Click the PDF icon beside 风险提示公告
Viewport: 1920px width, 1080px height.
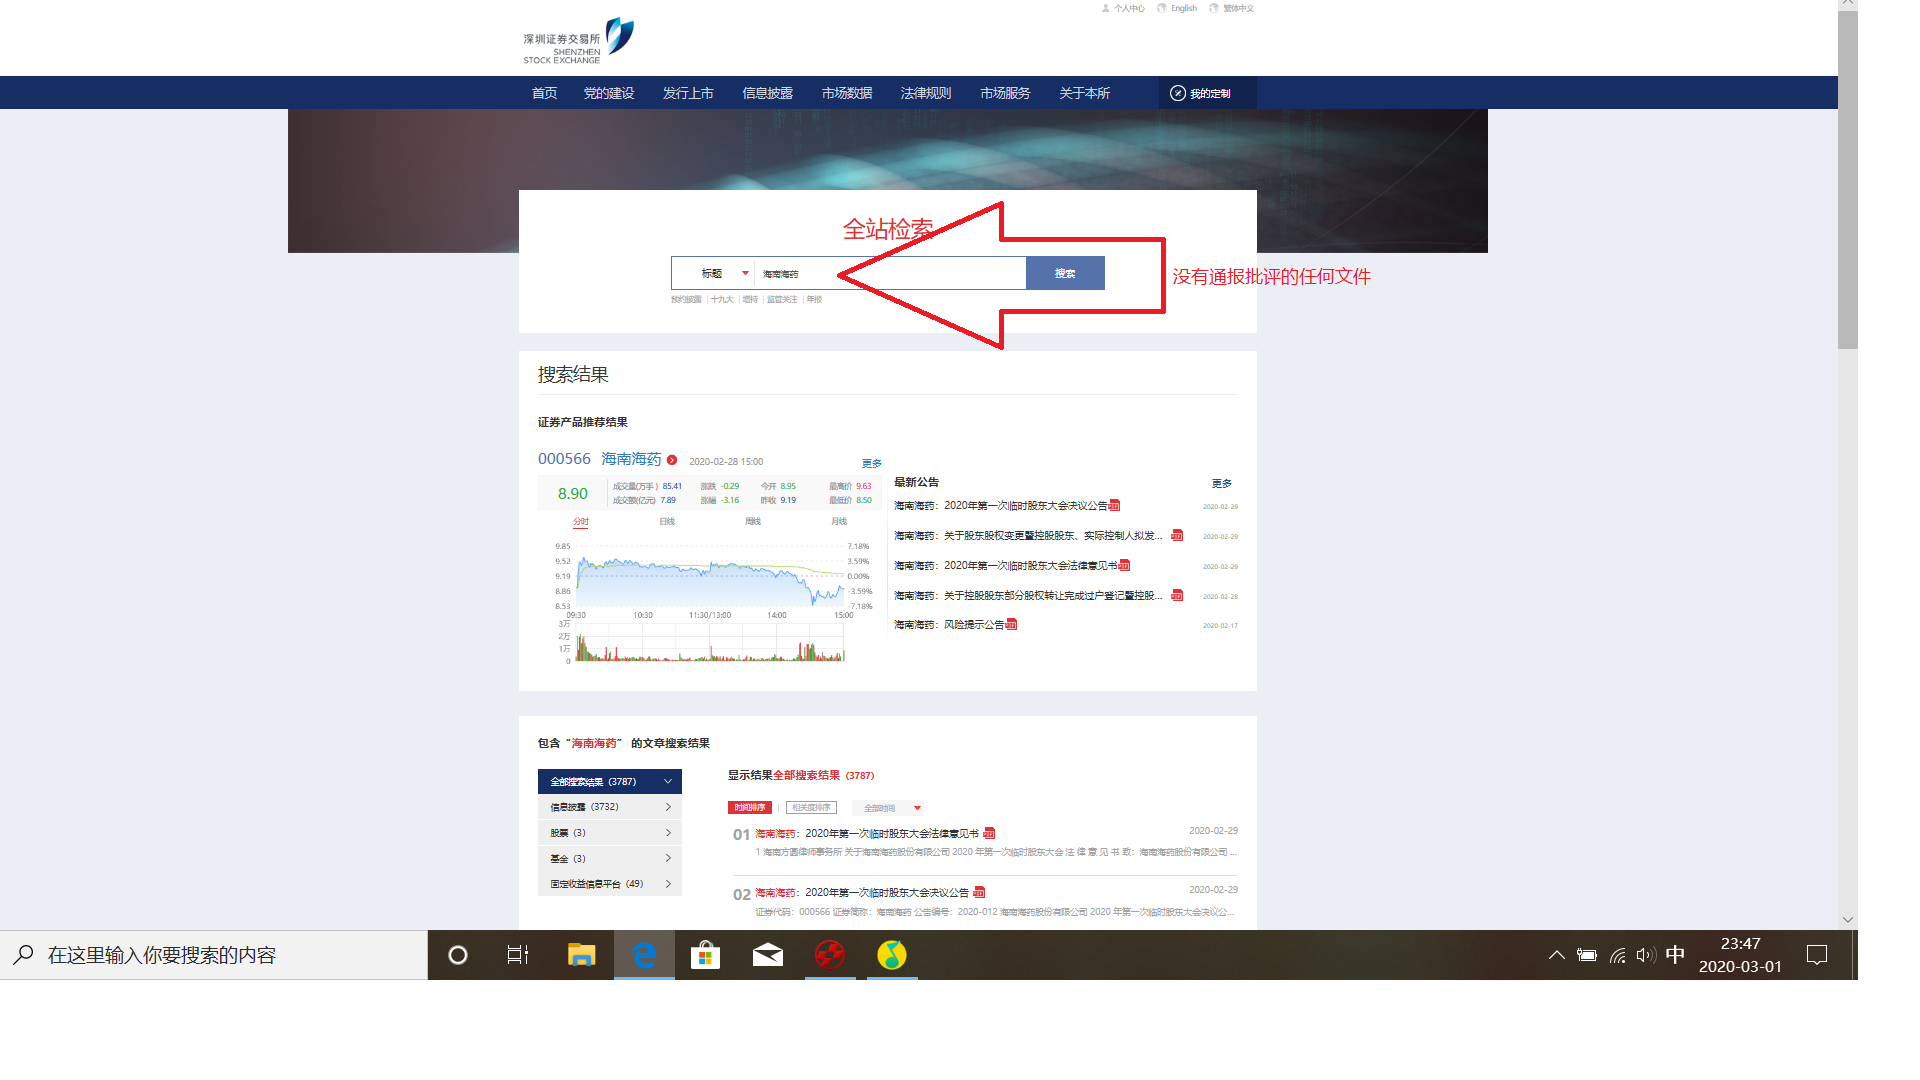click(x=1011, y=625)
